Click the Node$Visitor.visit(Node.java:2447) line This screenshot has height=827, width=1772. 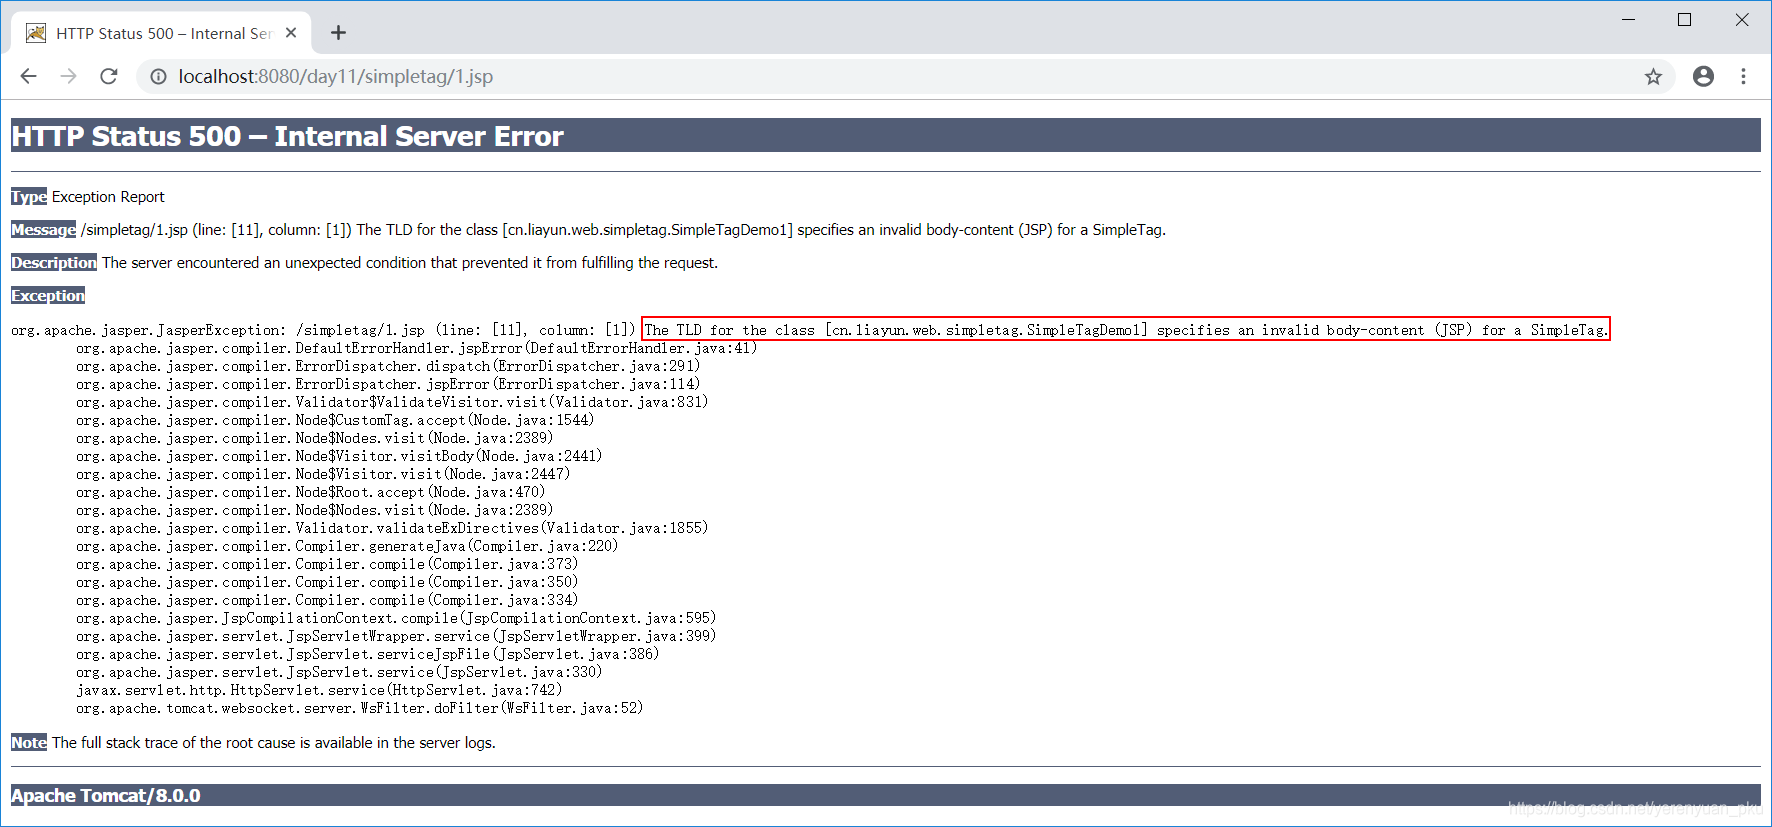point(323,474)
